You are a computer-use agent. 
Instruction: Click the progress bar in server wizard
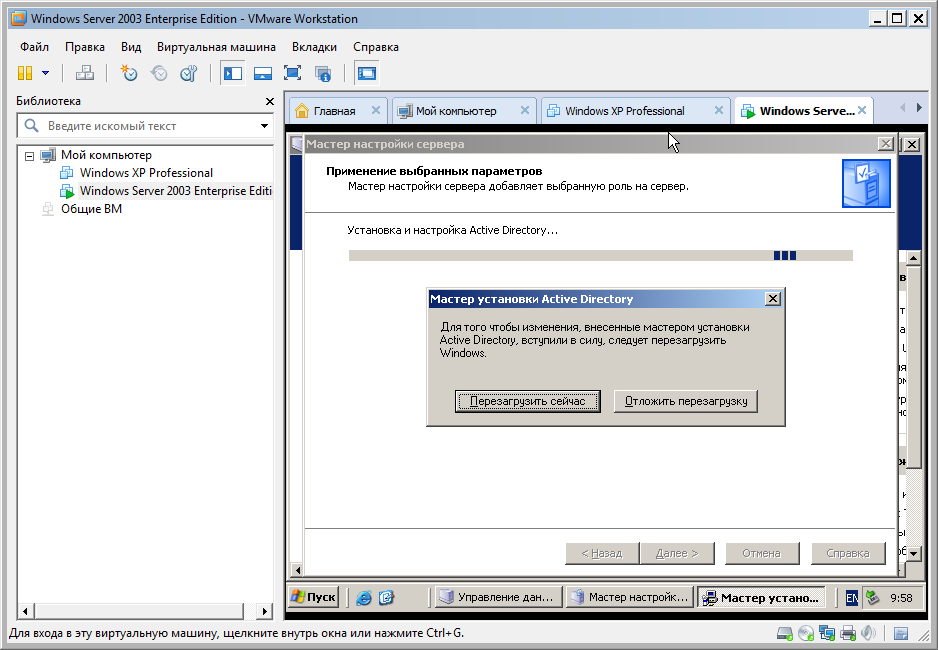pyautogui.click(x=601, y=255)
